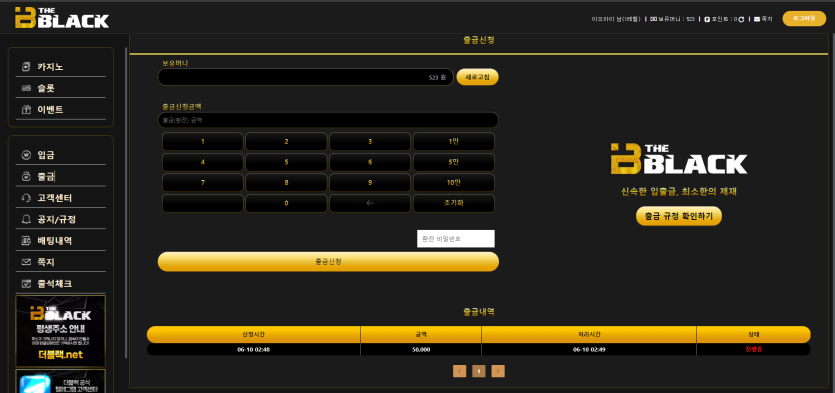This screenshot has width=835, height=393.
Task: Add 10만 using the keypad
Action: pos(454,183)
